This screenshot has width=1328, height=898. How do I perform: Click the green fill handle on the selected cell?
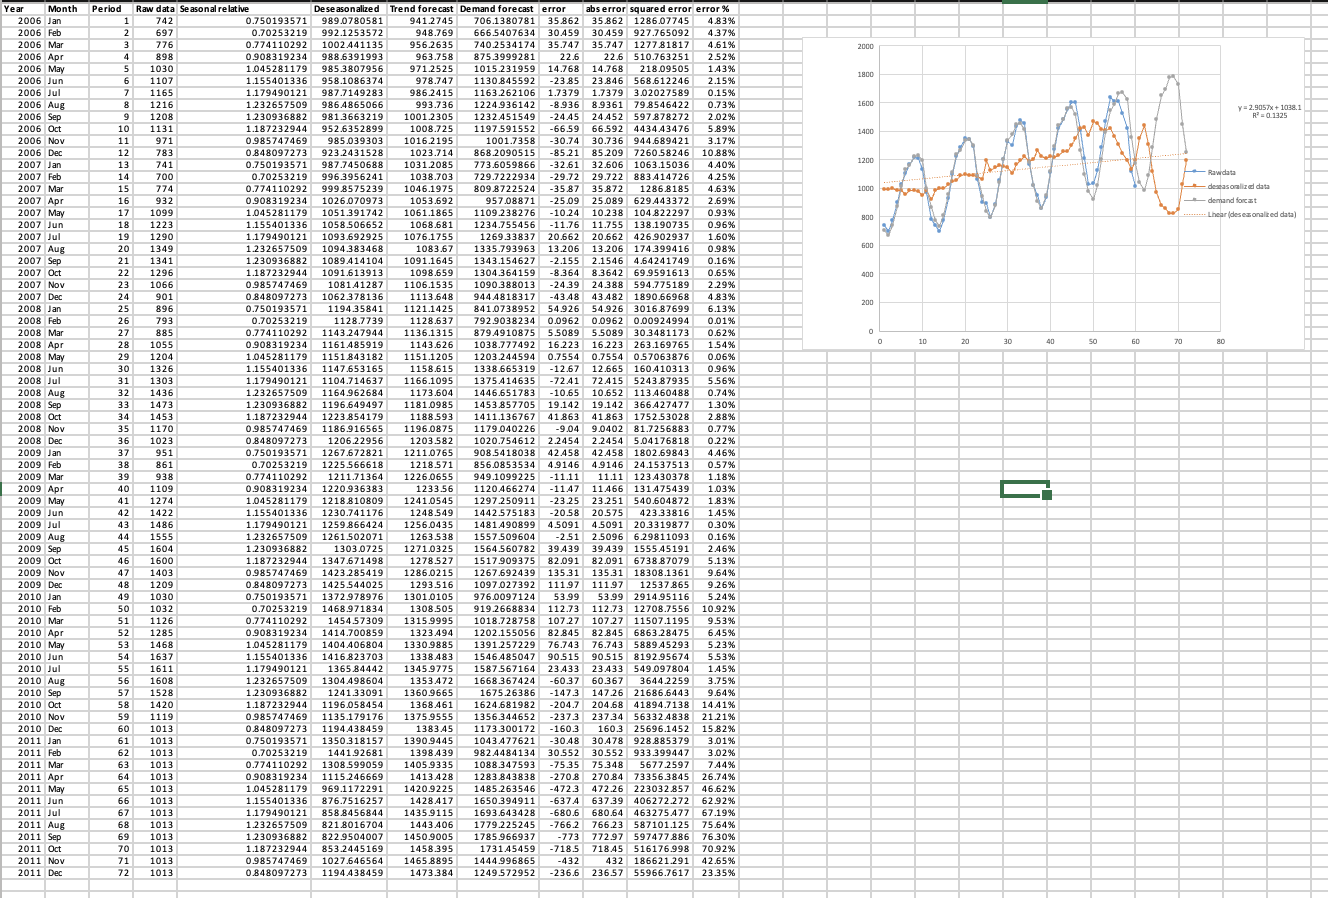[x=1046, y=493]
